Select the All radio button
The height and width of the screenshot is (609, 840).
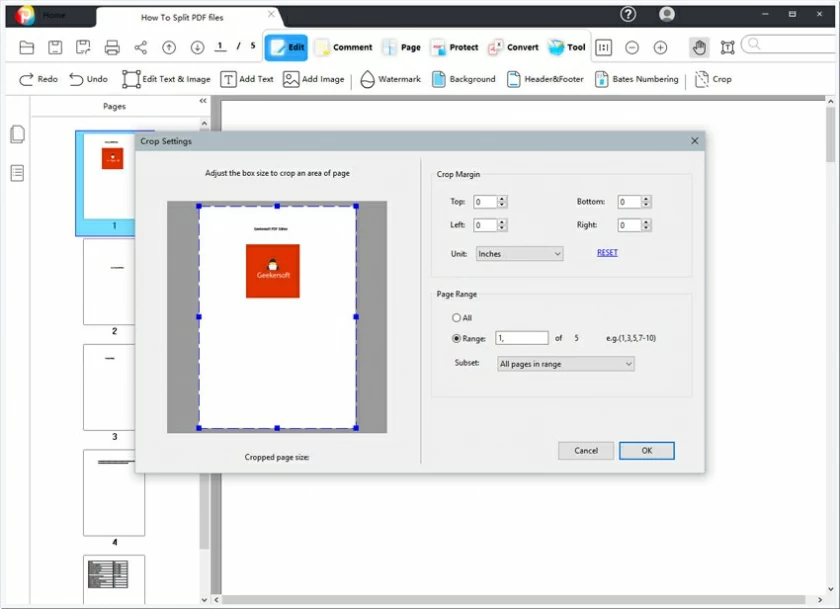(x=456, y=317)
